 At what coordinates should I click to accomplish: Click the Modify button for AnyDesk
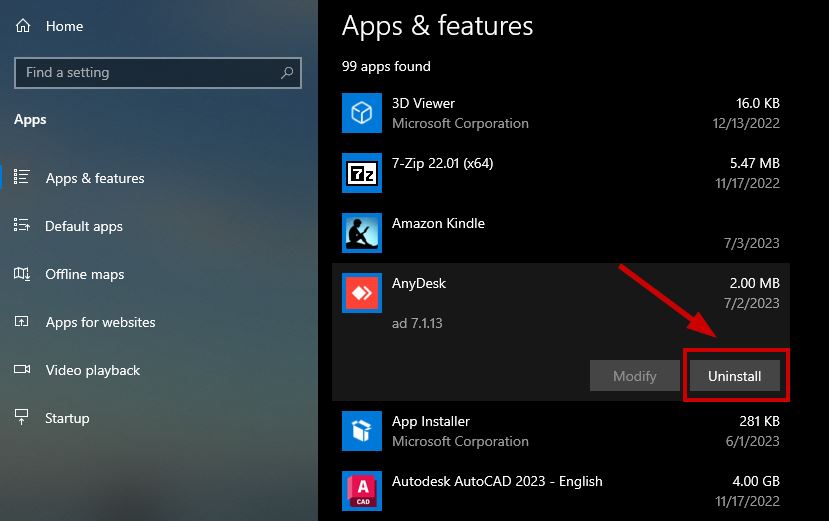pyautogui.click(x=634, y=376)
